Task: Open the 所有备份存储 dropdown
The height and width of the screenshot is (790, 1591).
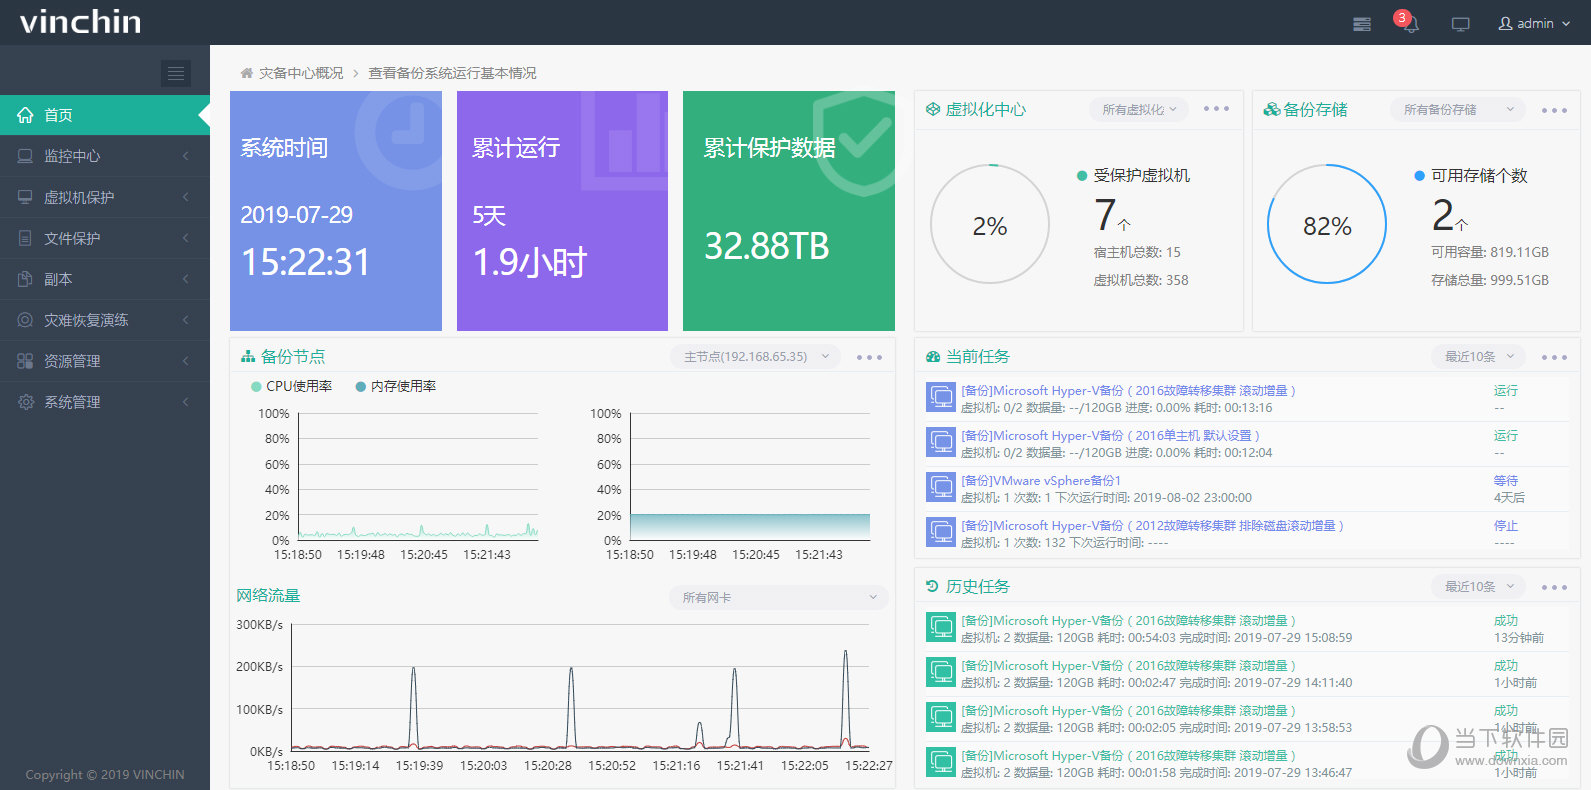Action: (x=1458, y=110)
